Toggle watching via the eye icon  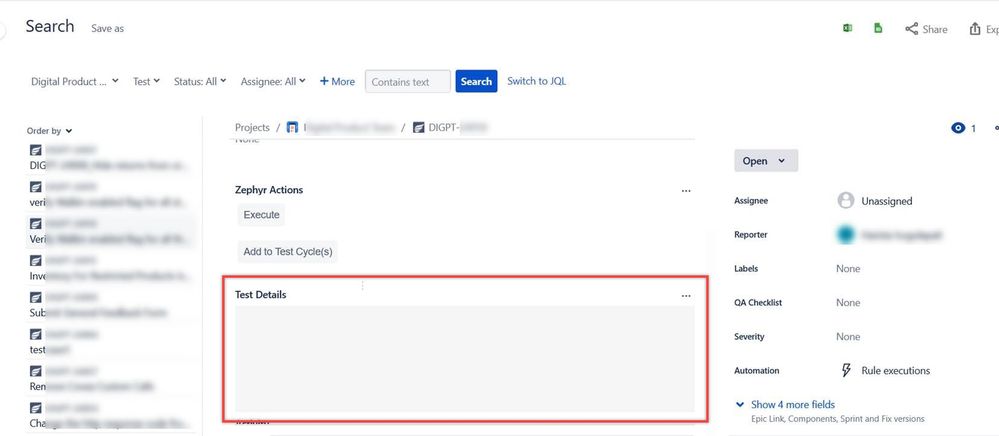[x=958, y=128]
